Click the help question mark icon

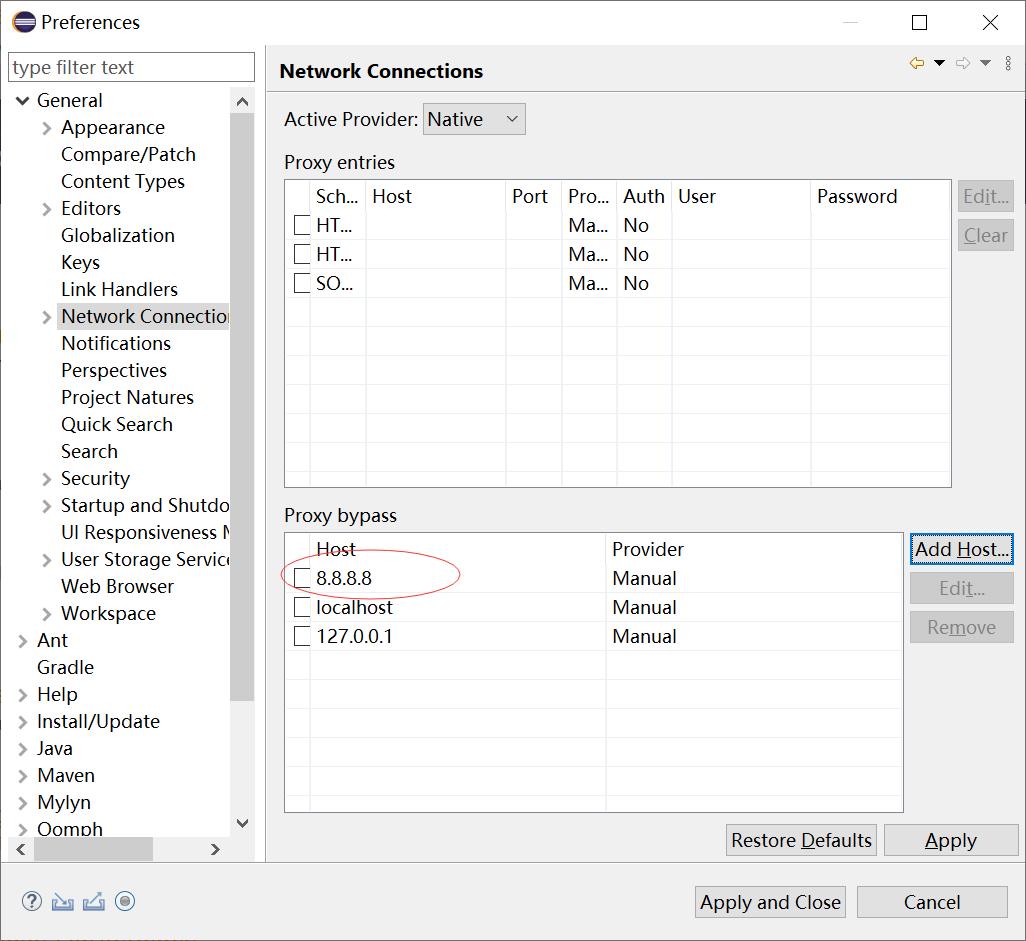(31, 901)
